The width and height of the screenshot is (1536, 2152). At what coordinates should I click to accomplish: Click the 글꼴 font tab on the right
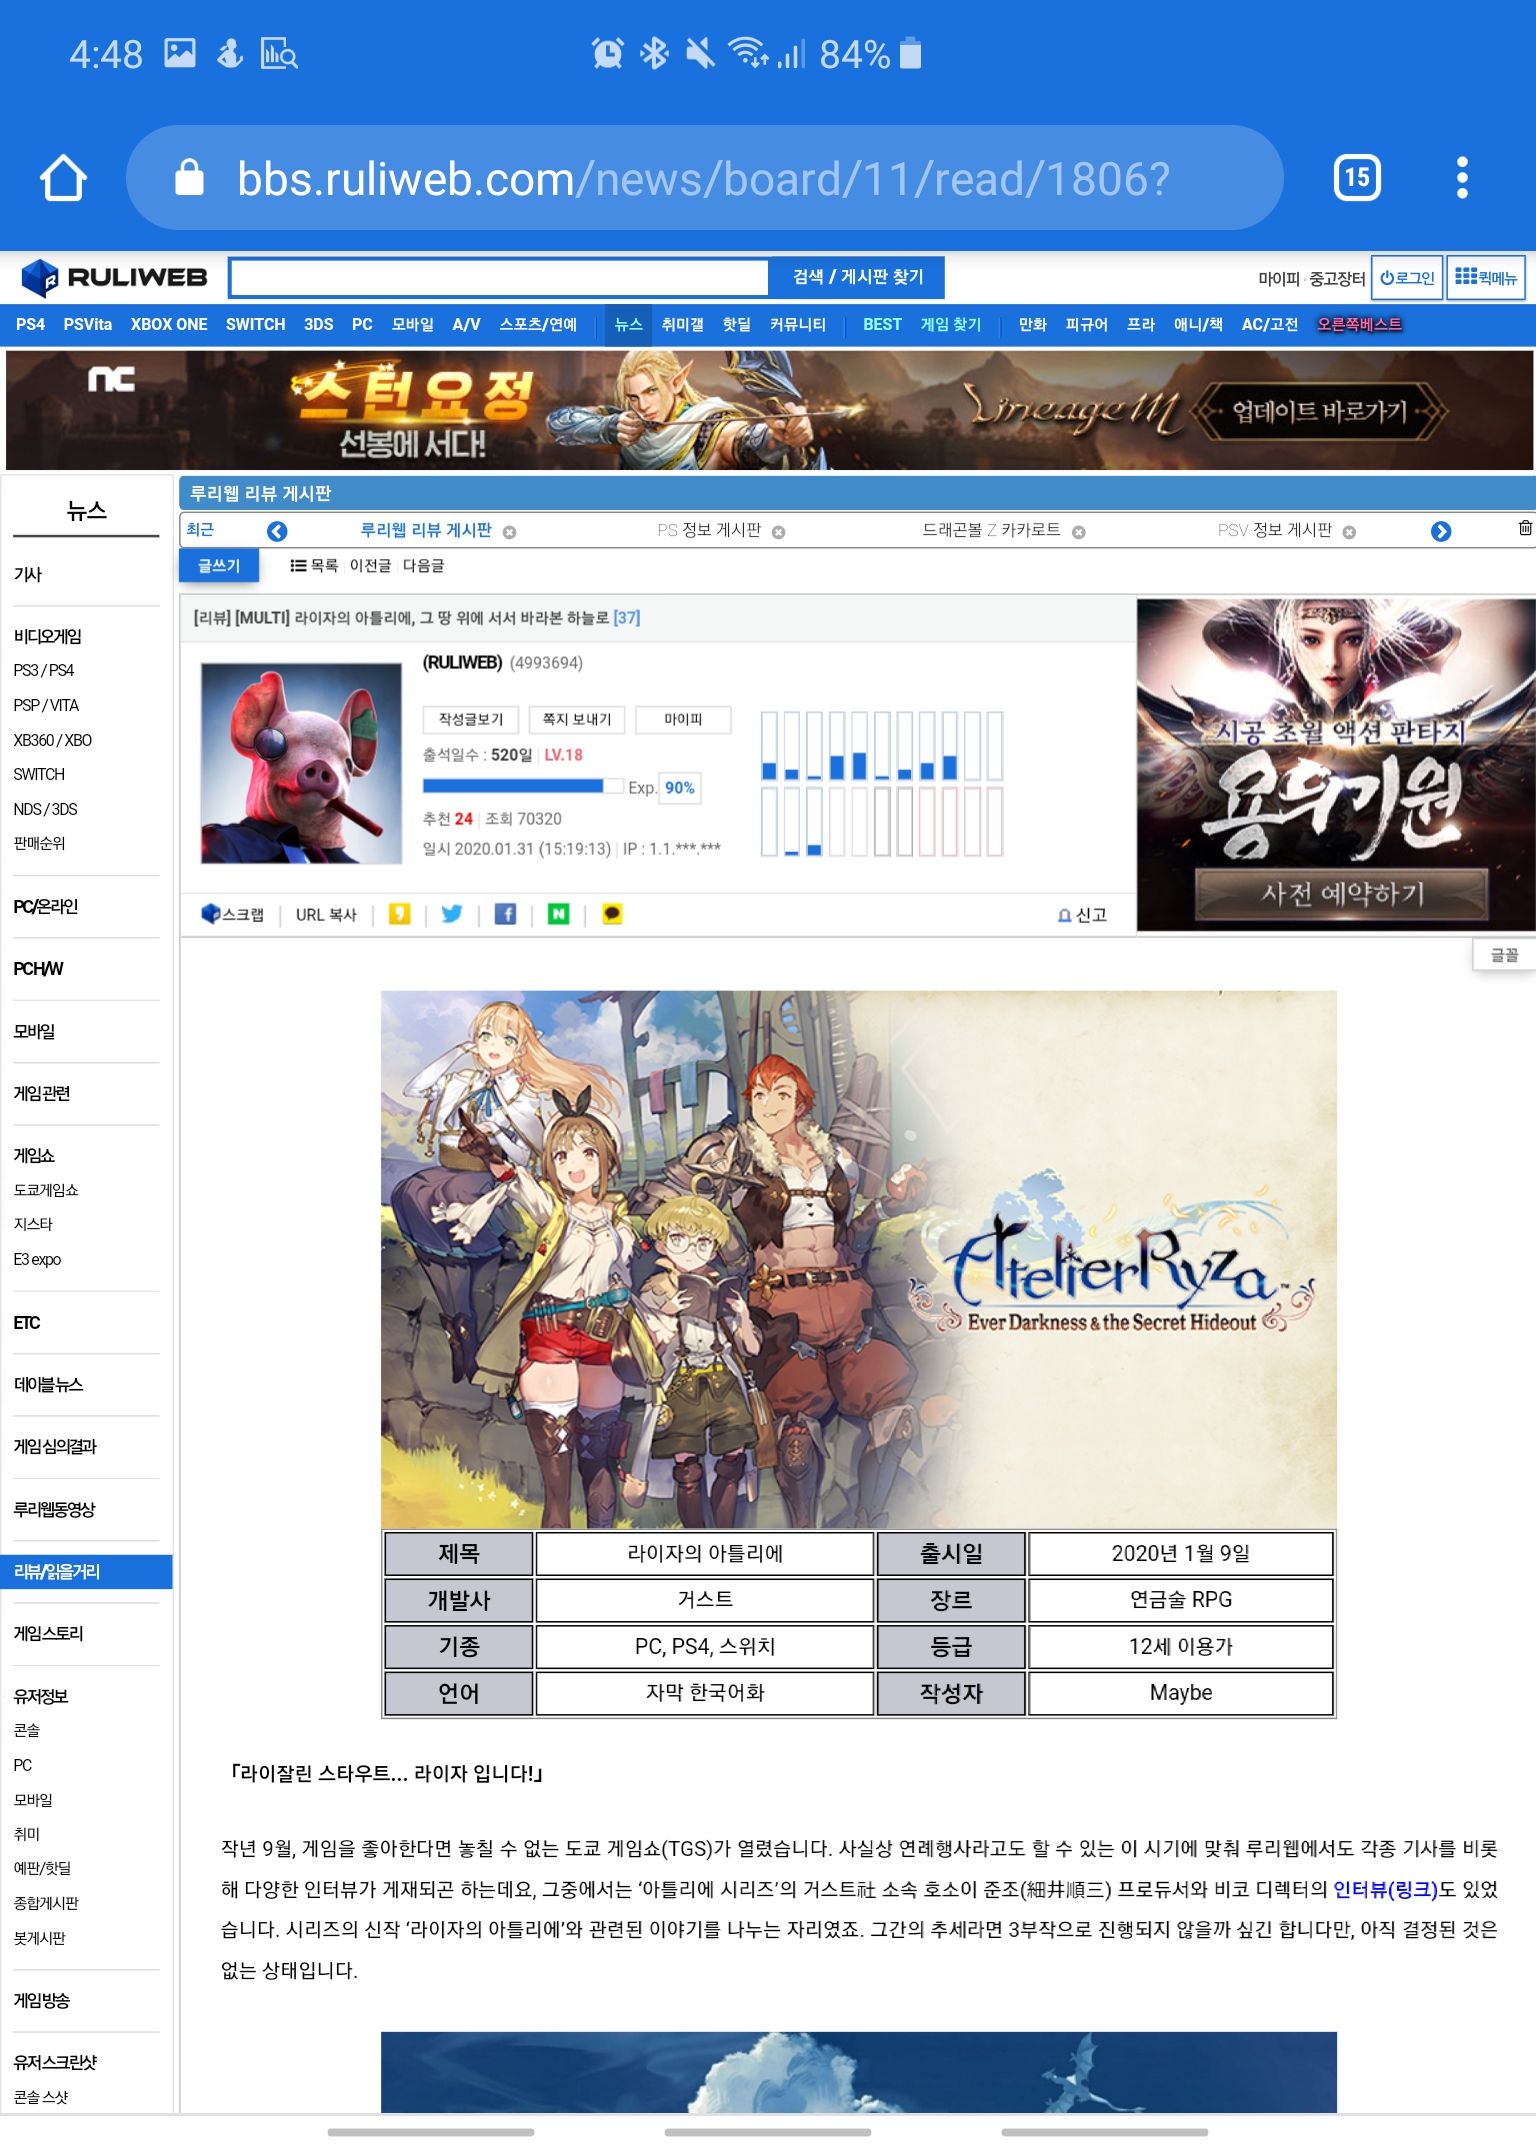pos(1504,955)
